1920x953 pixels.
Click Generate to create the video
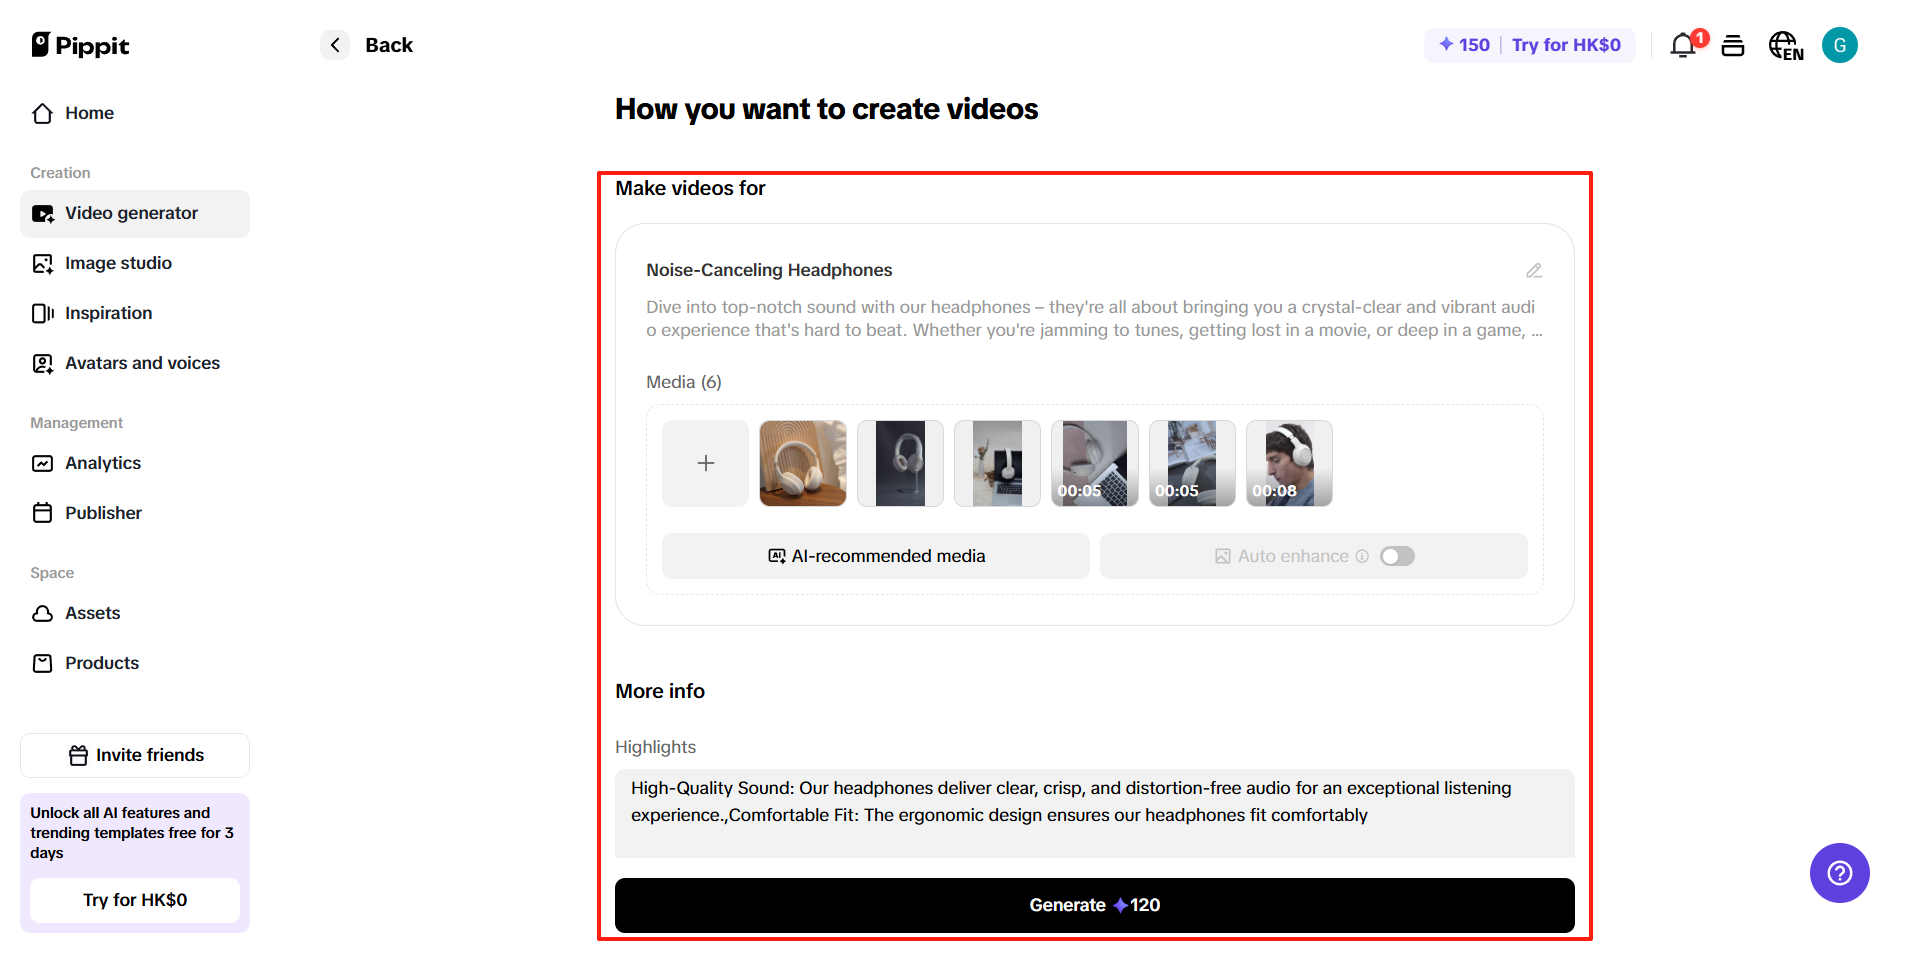pyautogui.click(x=1094, y=905)
